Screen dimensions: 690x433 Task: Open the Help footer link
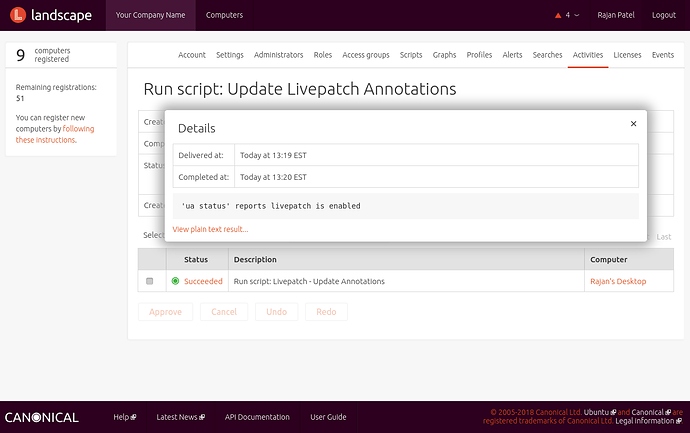tap(125, 417)
